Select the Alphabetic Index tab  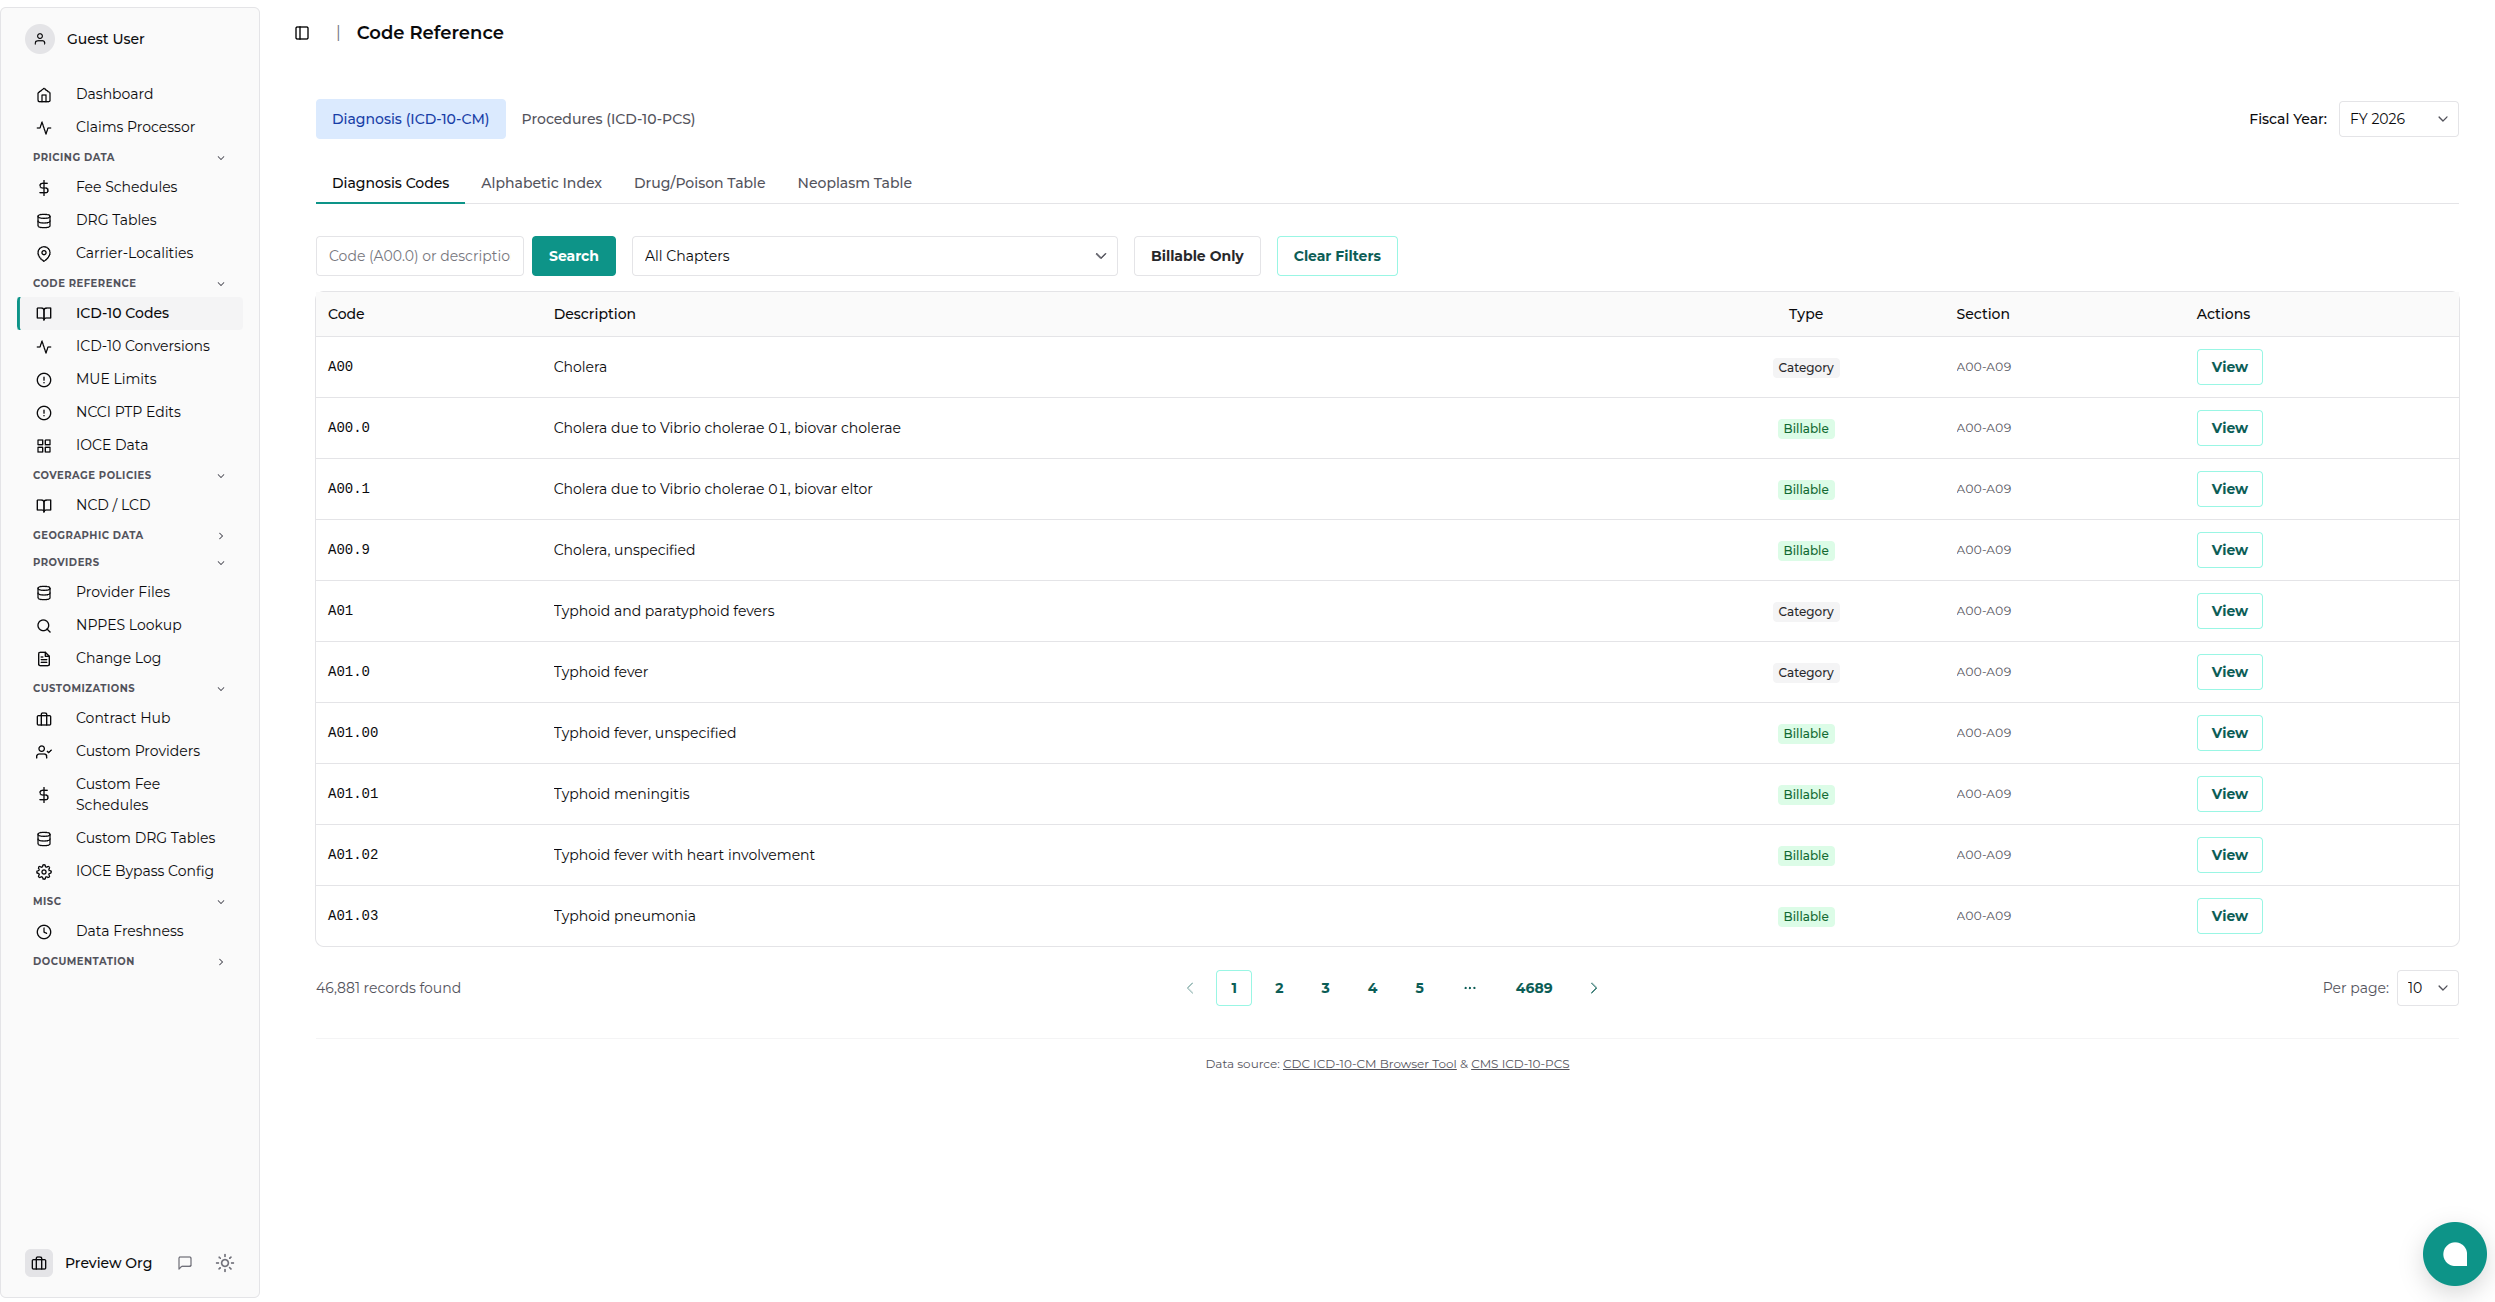tap(541, 183)
